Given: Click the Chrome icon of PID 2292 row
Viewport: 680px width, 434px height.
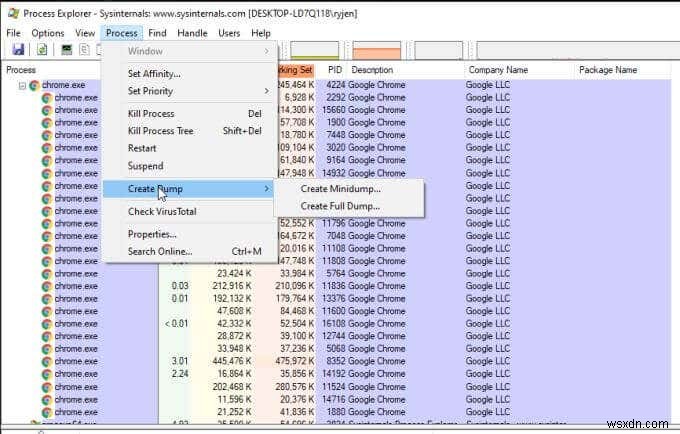Looking at the screenshot, I should pos(47,98).
